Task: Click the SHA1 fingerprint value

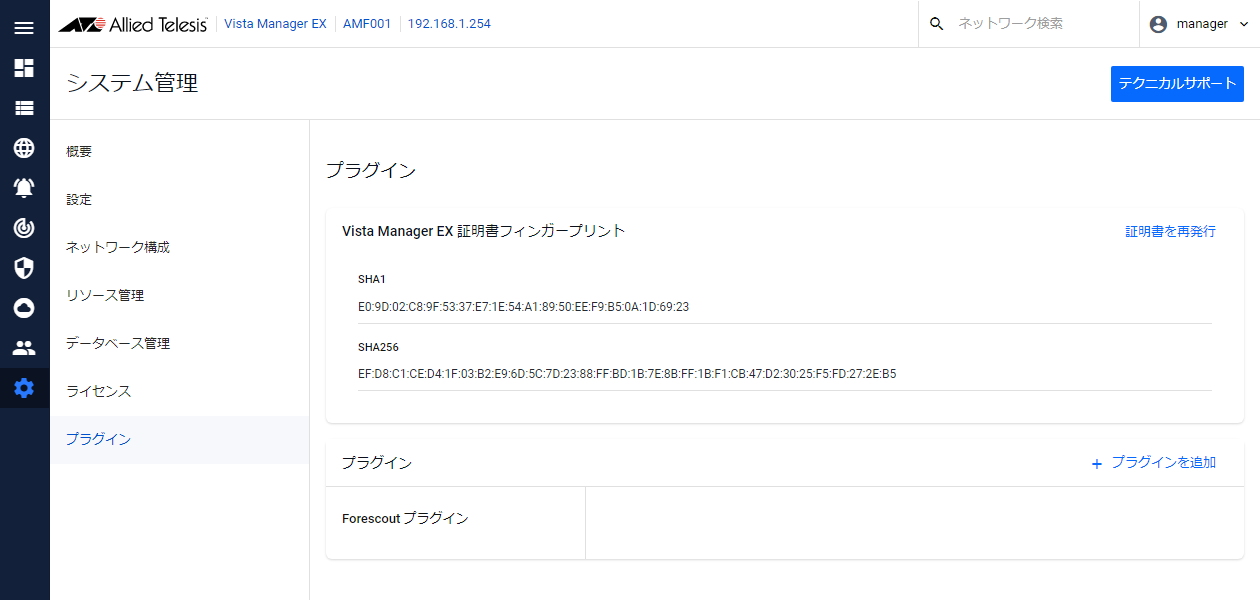Action: coord(523,307)
